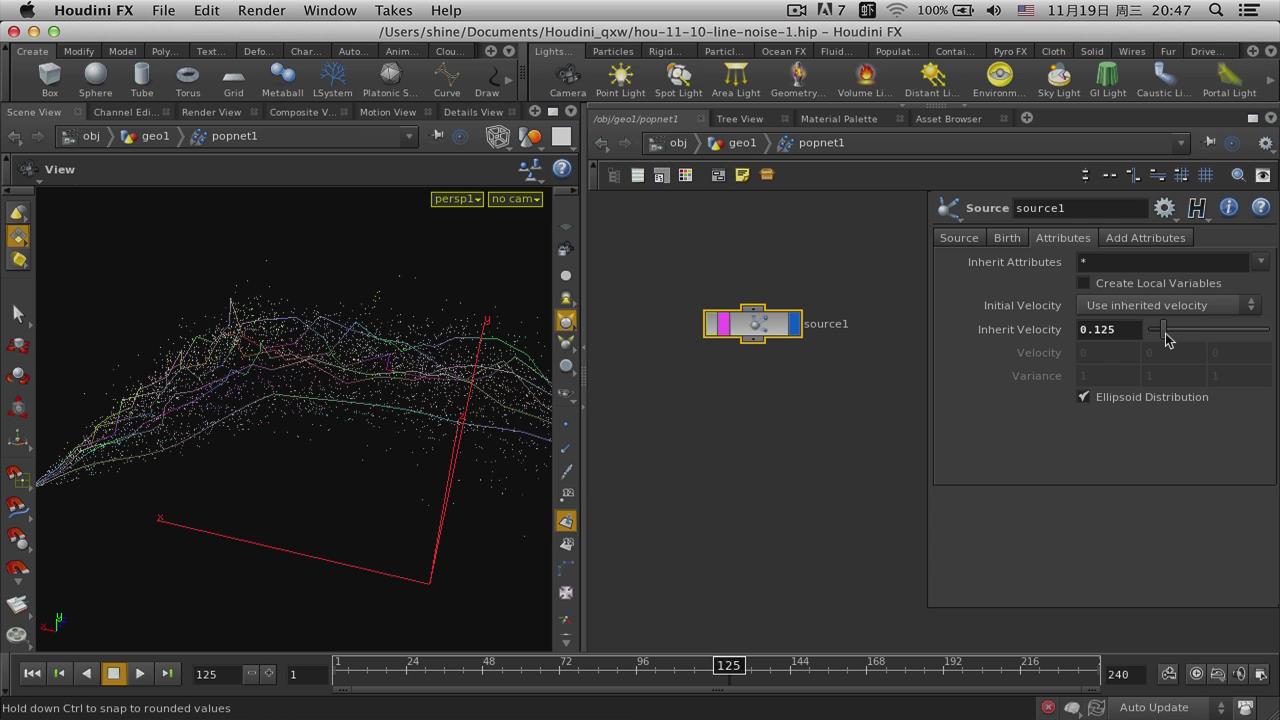This screenshot has height=720, width=1280.
Task: Stop playback
Action: [x=113, y=674]
